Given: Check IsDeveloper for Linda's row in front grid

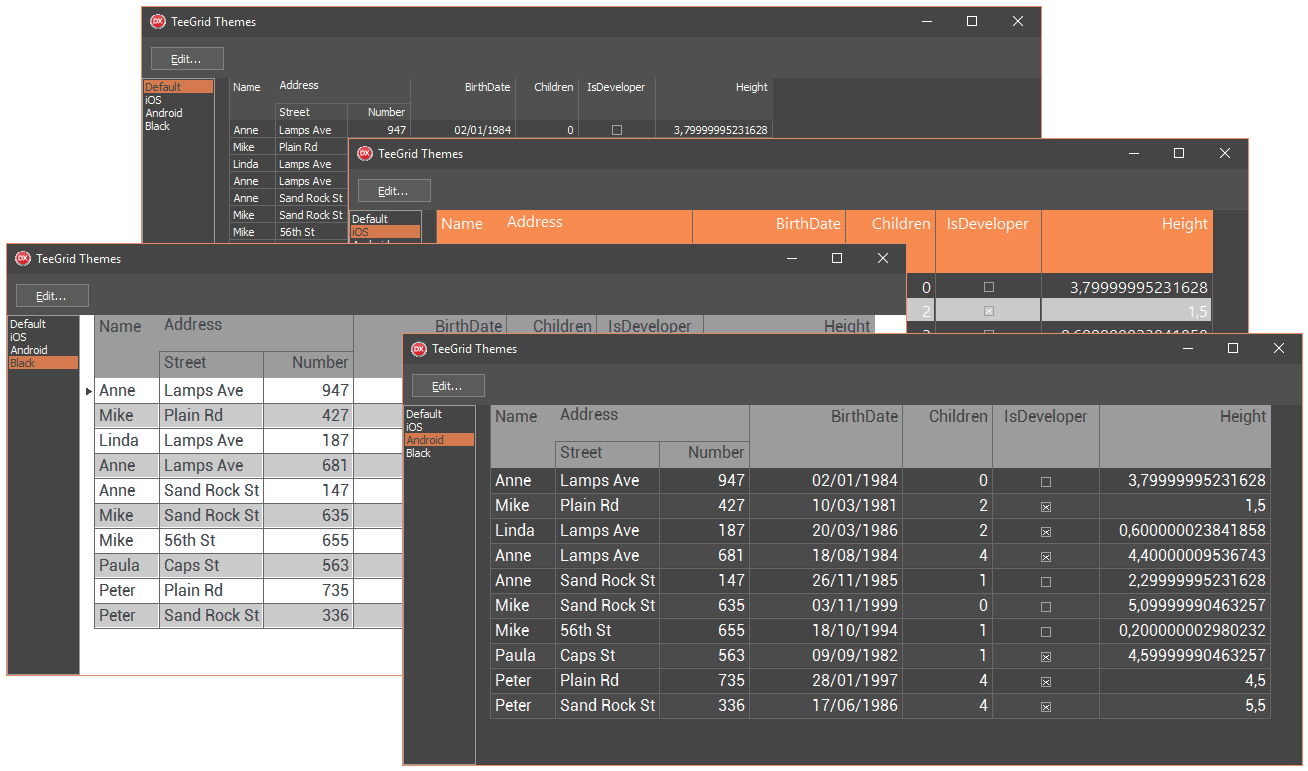Looking at the screenshot, I should point(1046,532).
